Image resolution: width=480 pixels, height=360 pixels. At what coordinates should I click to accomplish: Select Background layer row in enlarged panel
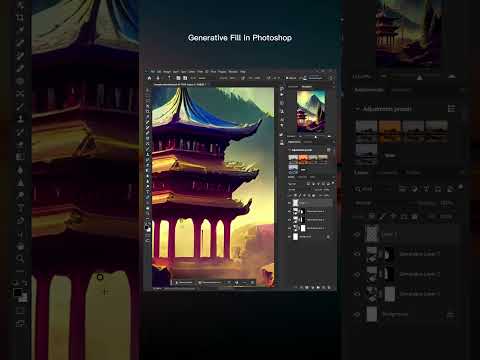[x=406, y=314]
